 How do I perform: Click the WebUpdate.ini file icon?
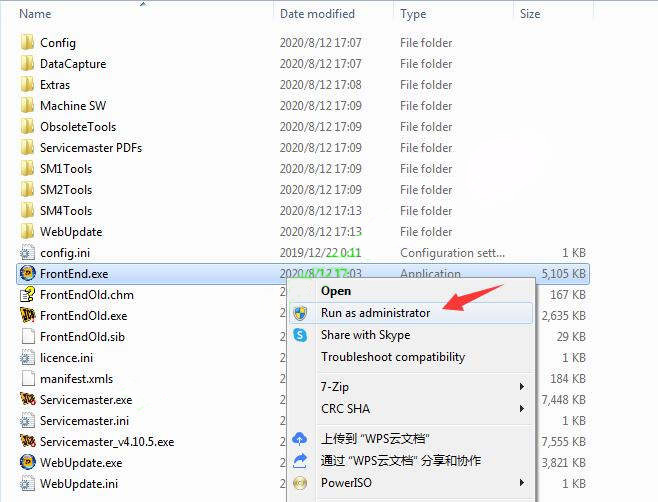coord(27,484)
